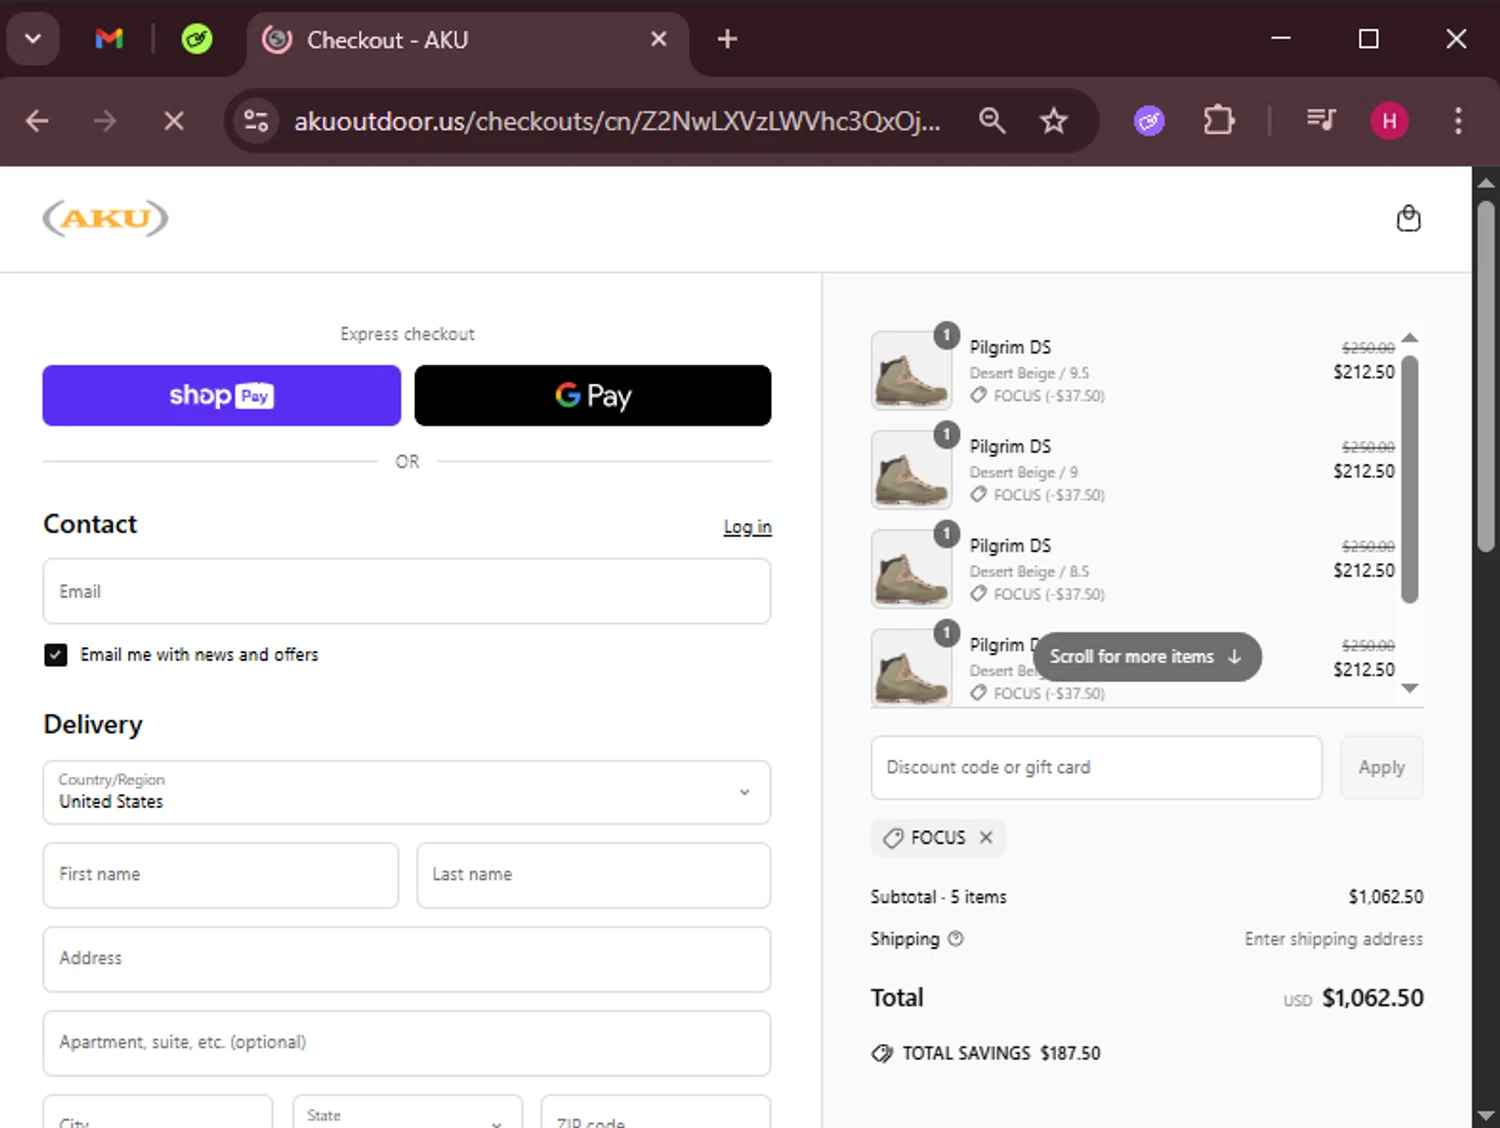This screenshot has width=1500, height=1128.
Task: Pay with Google Pay
Action: pyautogui.click(x=593, y=395)
